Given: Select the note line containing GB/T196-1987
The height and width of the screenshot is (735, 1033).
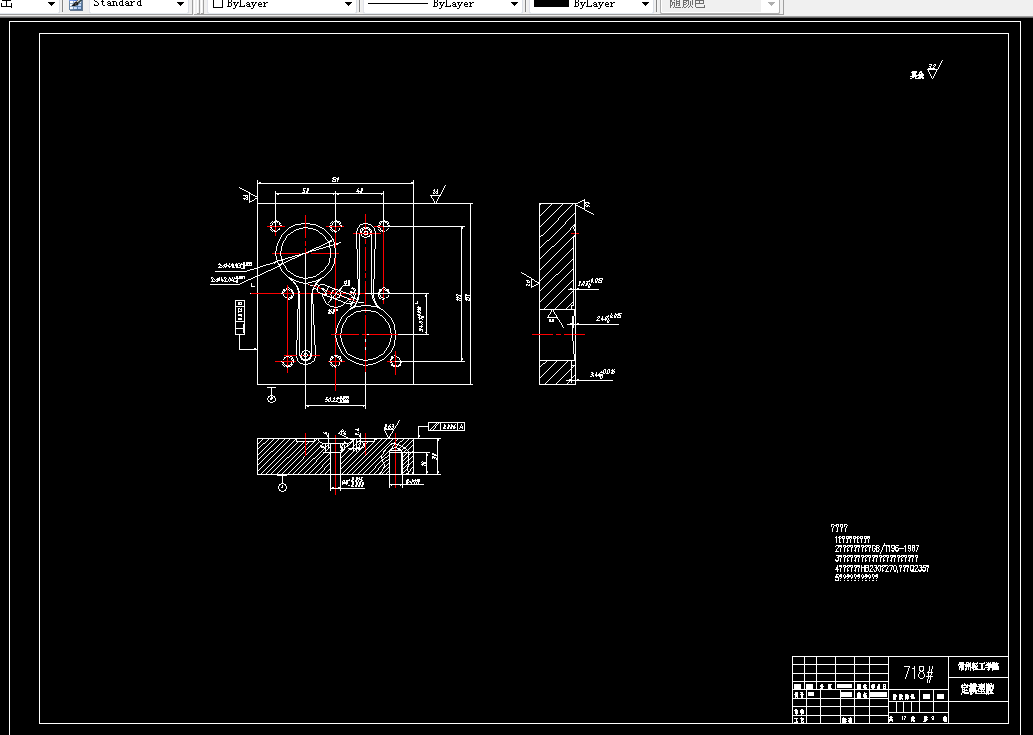Looking at the screenshot, I should (876, 549).
